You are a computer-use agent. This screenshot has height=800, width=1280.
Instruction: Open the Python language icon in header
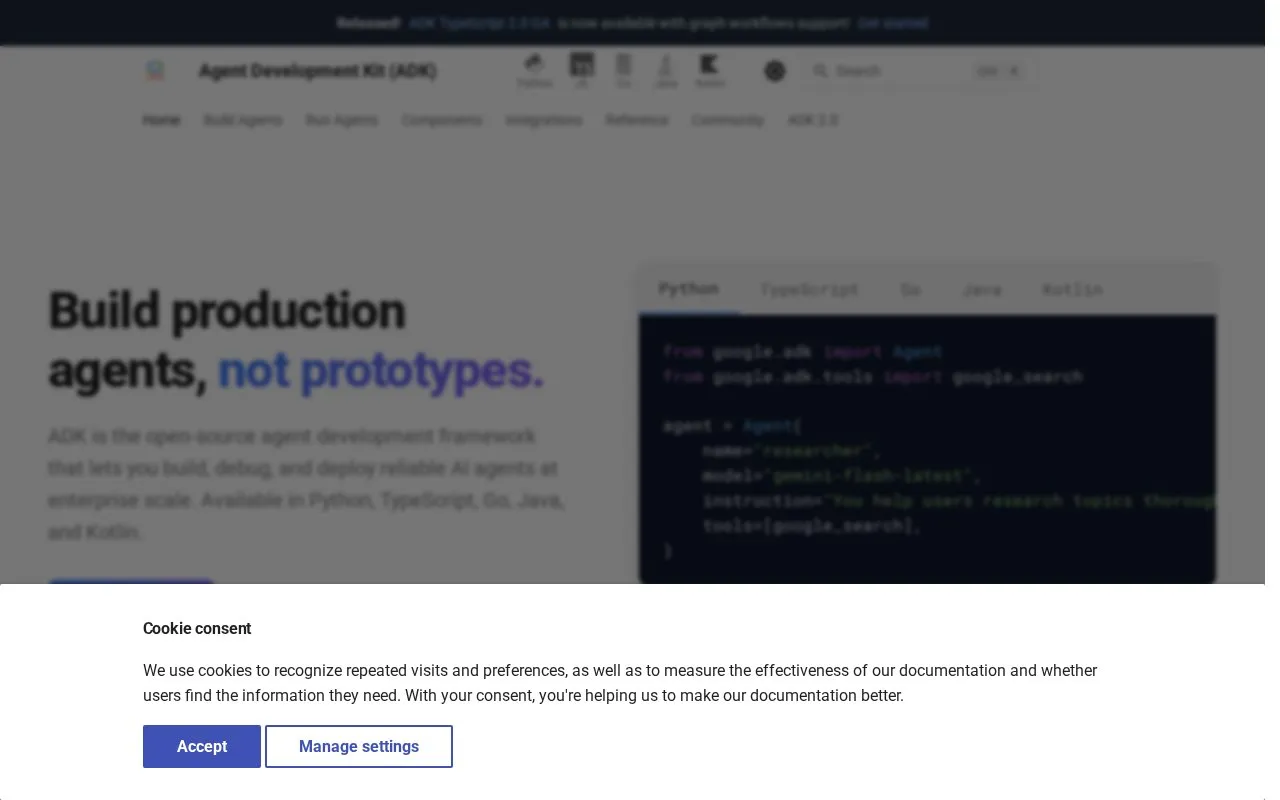[535, 71]
